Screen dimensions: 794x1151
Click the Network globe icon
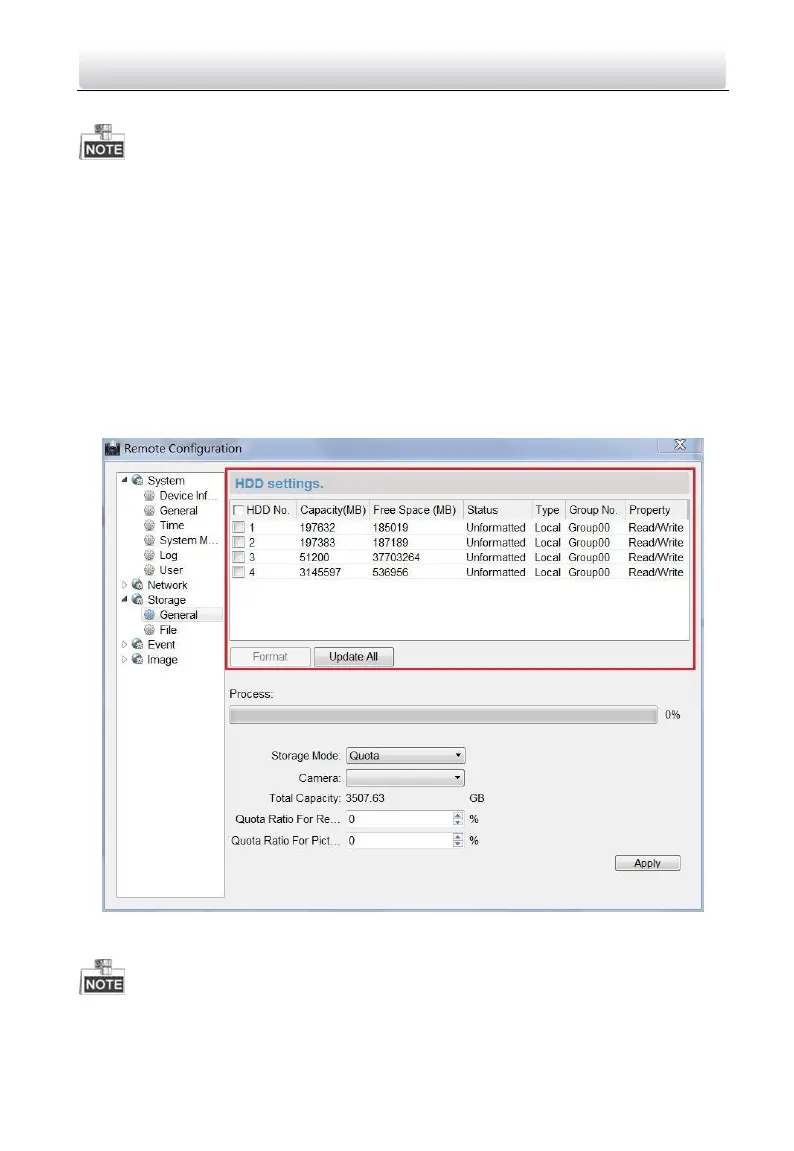click(x=137, y=585)
